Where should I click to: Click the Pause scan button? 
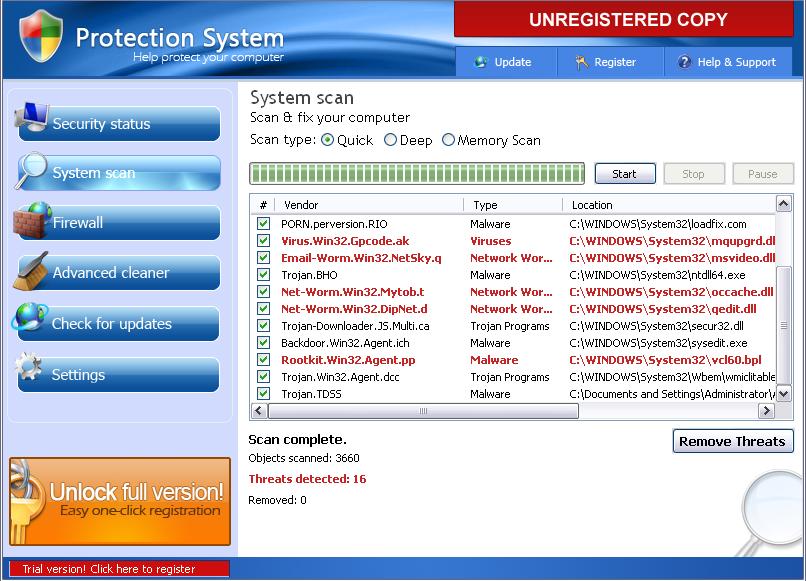[x=763, y=174]
